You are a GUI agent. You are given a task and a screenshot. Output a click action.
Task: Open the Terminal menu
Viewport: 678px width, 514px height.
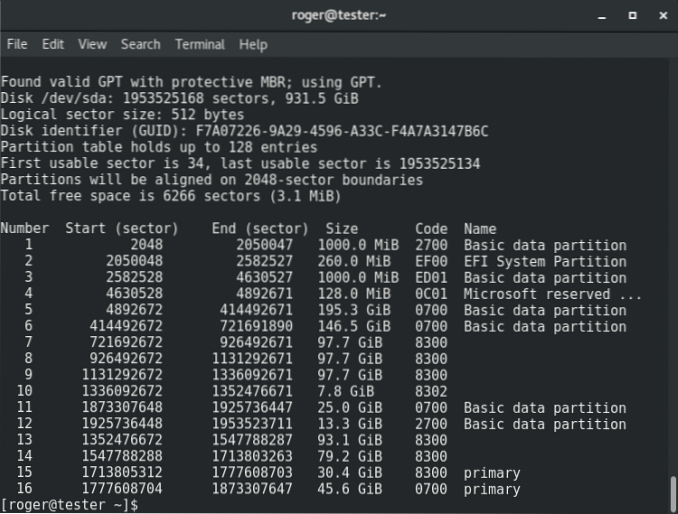point(200,44)
